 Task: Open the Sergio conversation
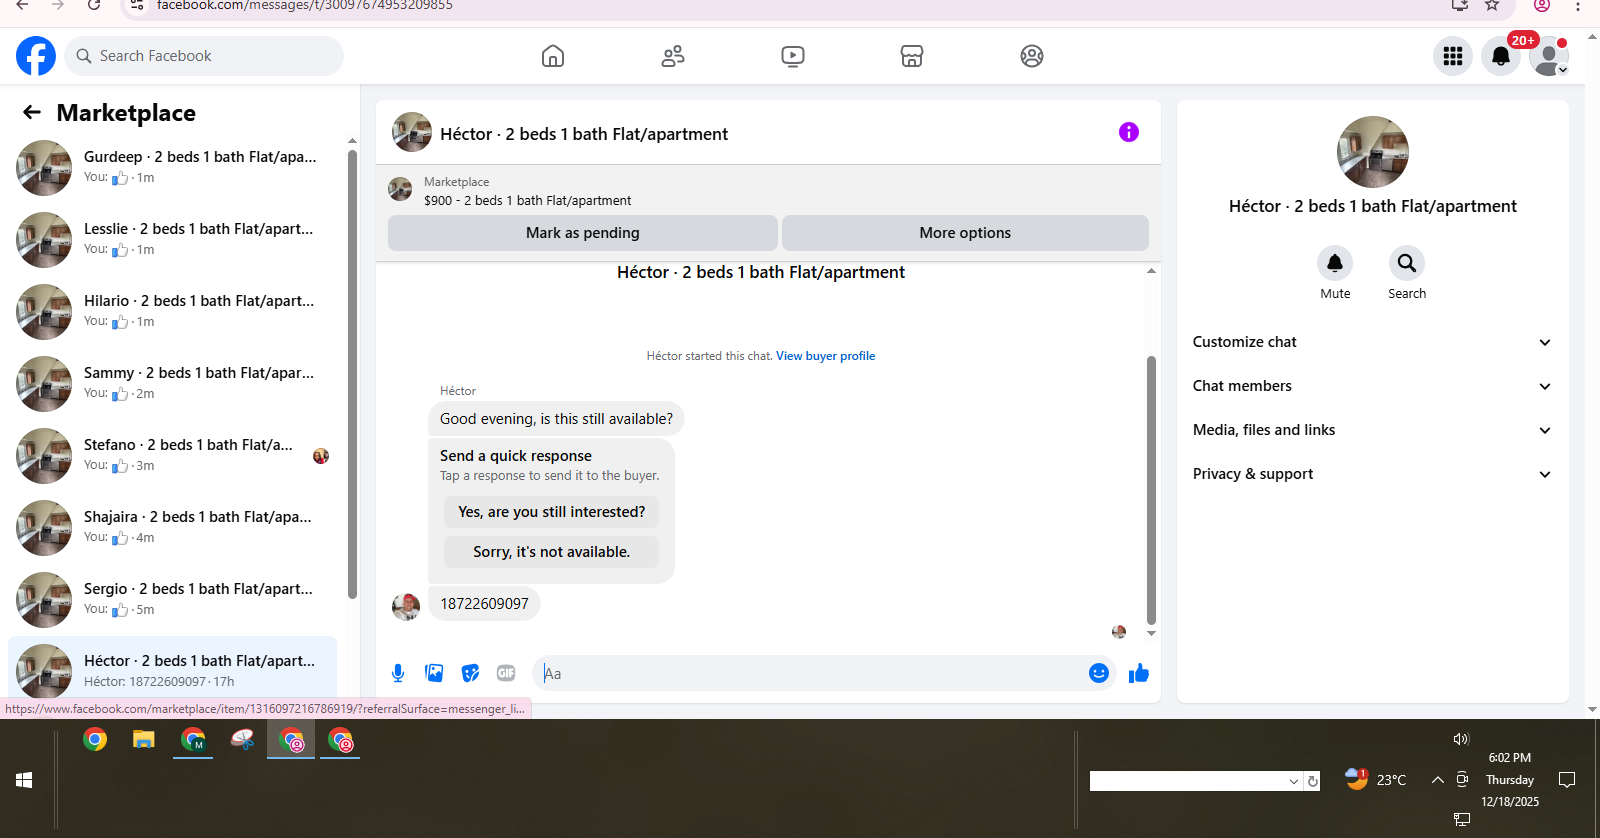172,600
